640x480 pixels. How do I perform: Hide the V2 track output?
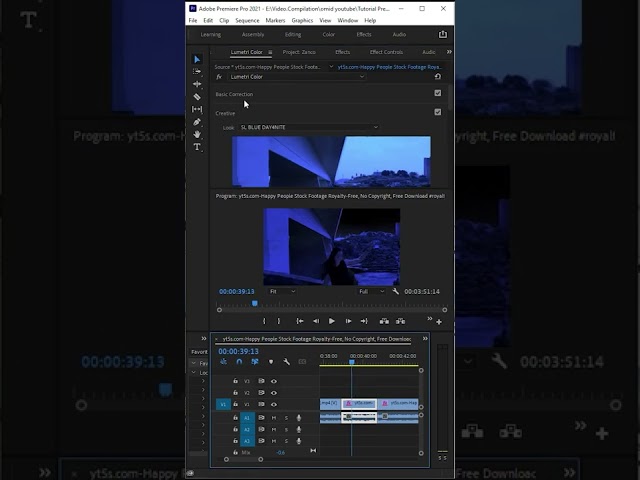click(x=274, y=393)
